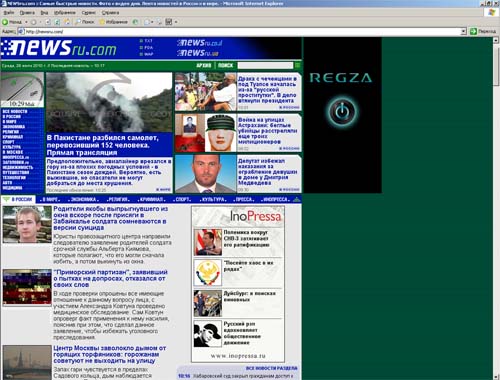Open the newsru.co.il logo link
The height and width of the screenshot is (380, 500).
point(200,43)
